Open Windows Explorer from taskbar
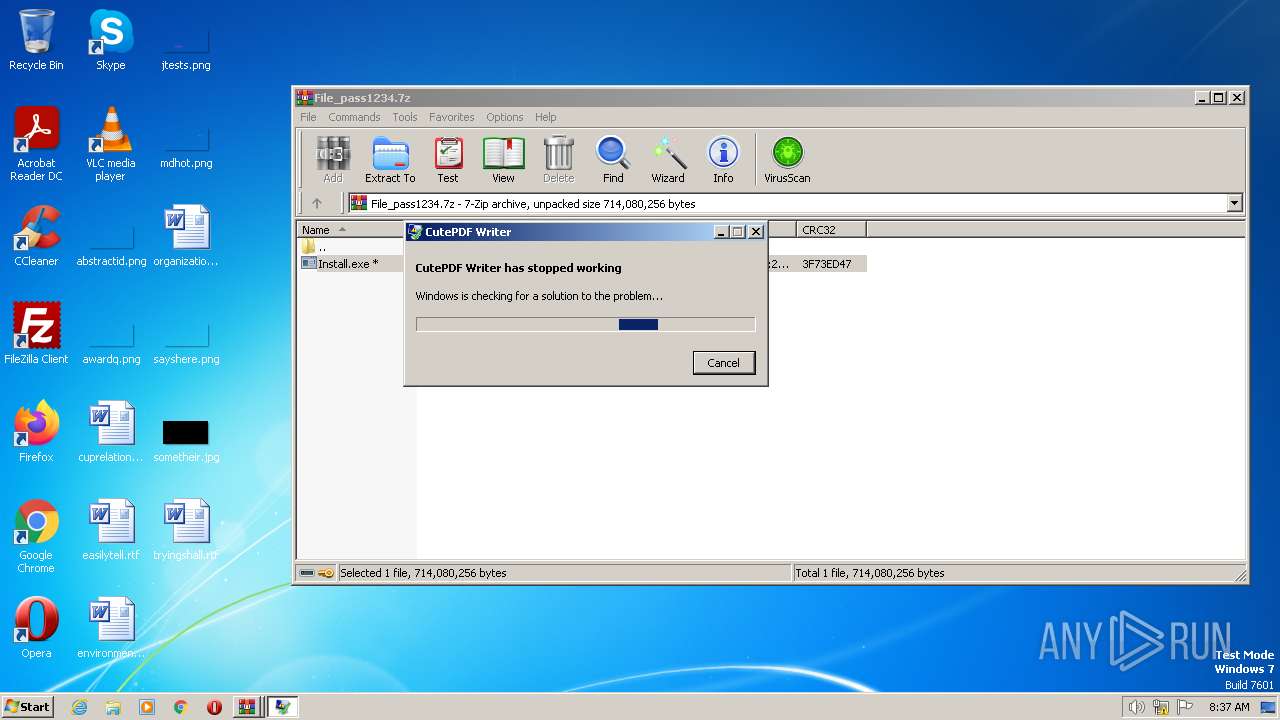 [113, 707]
